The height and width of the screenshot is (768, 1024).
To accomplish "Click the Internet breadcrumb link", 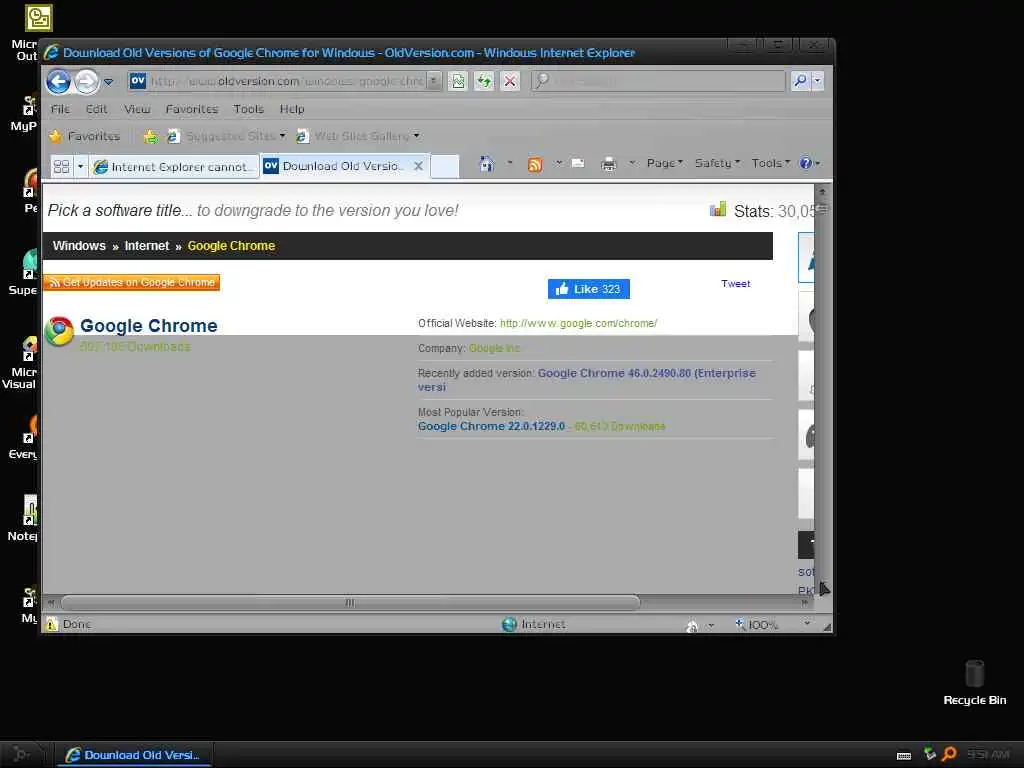I will tap(146, 246).
